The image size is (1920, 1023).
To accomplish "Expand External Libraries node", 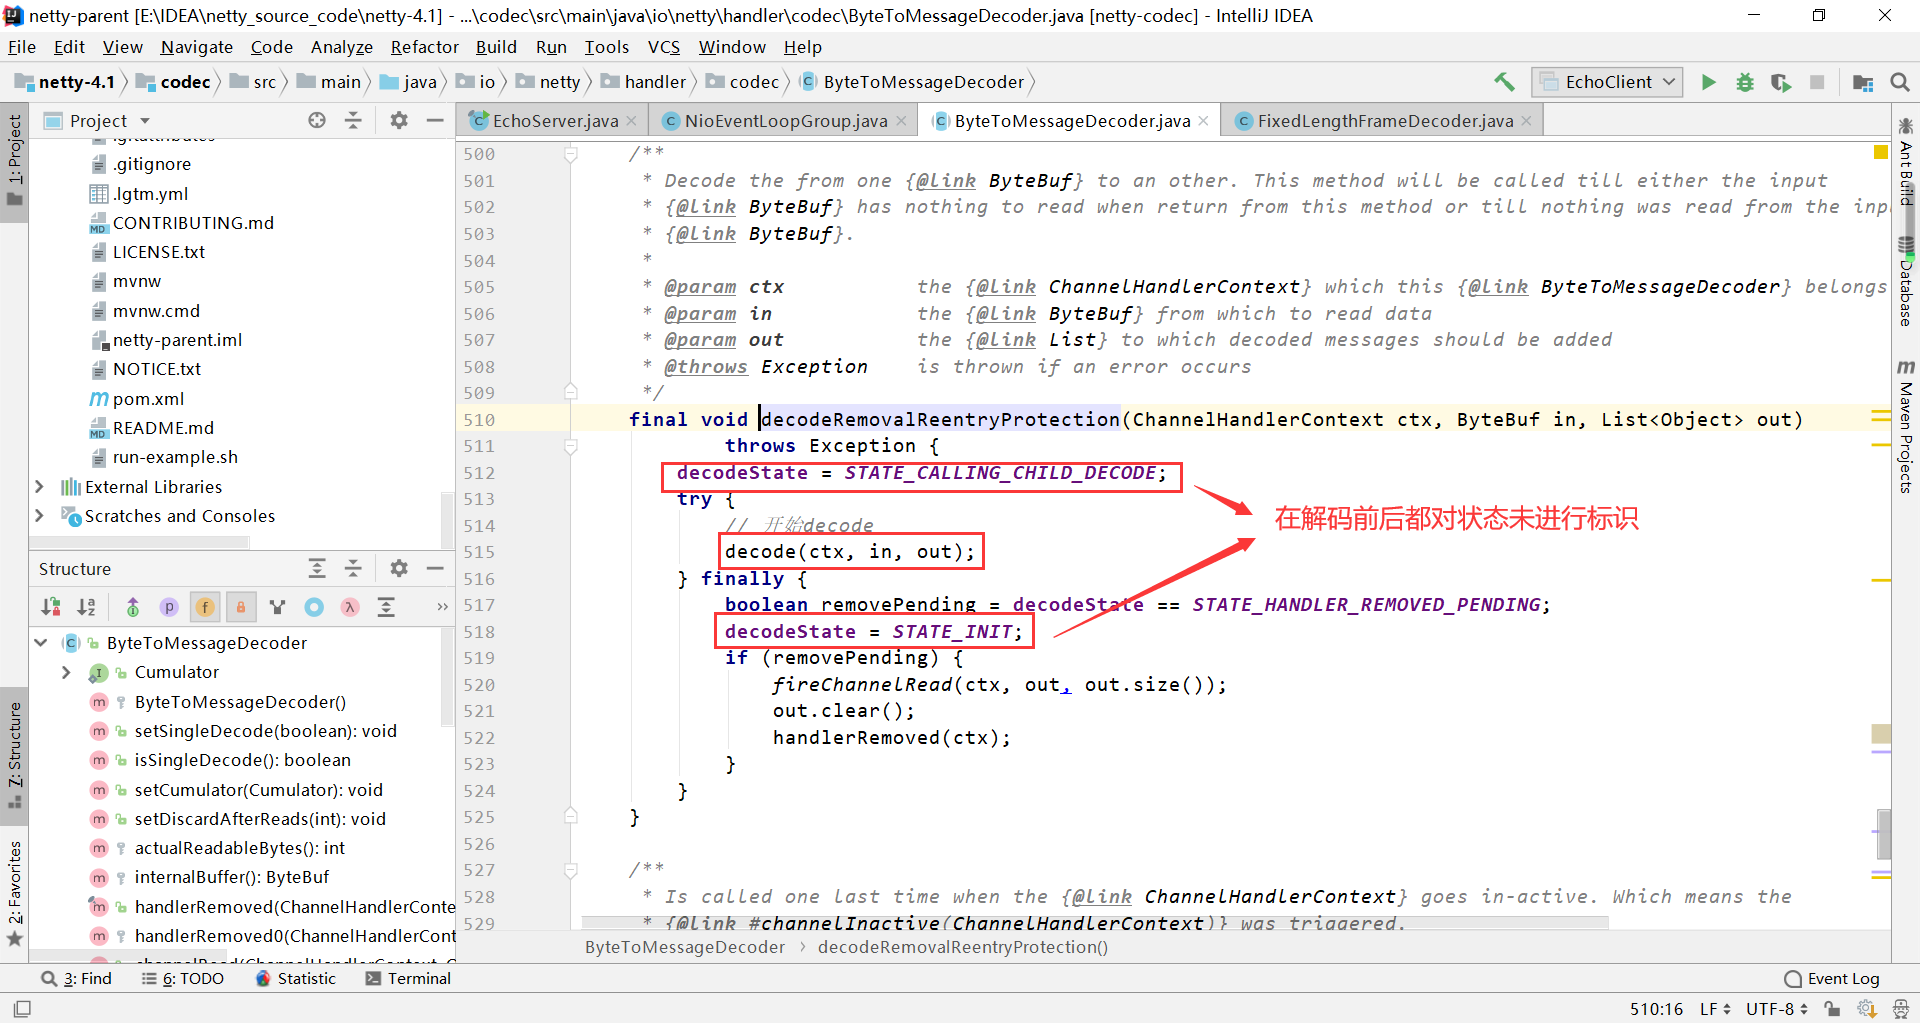I will (x=39, y=487).
